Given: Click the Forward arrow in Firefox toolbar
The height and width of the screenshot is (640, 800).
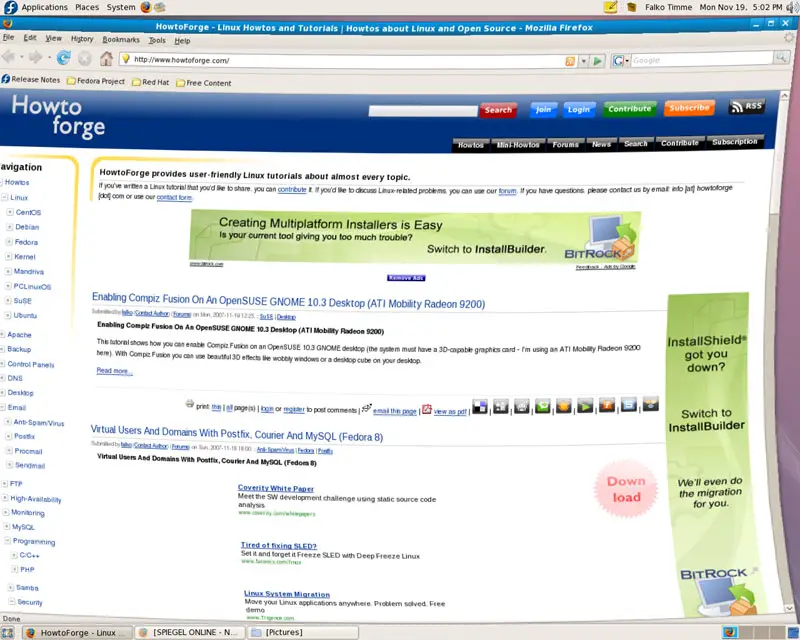Looking at the screenshot, I should (x=35, y=57).
